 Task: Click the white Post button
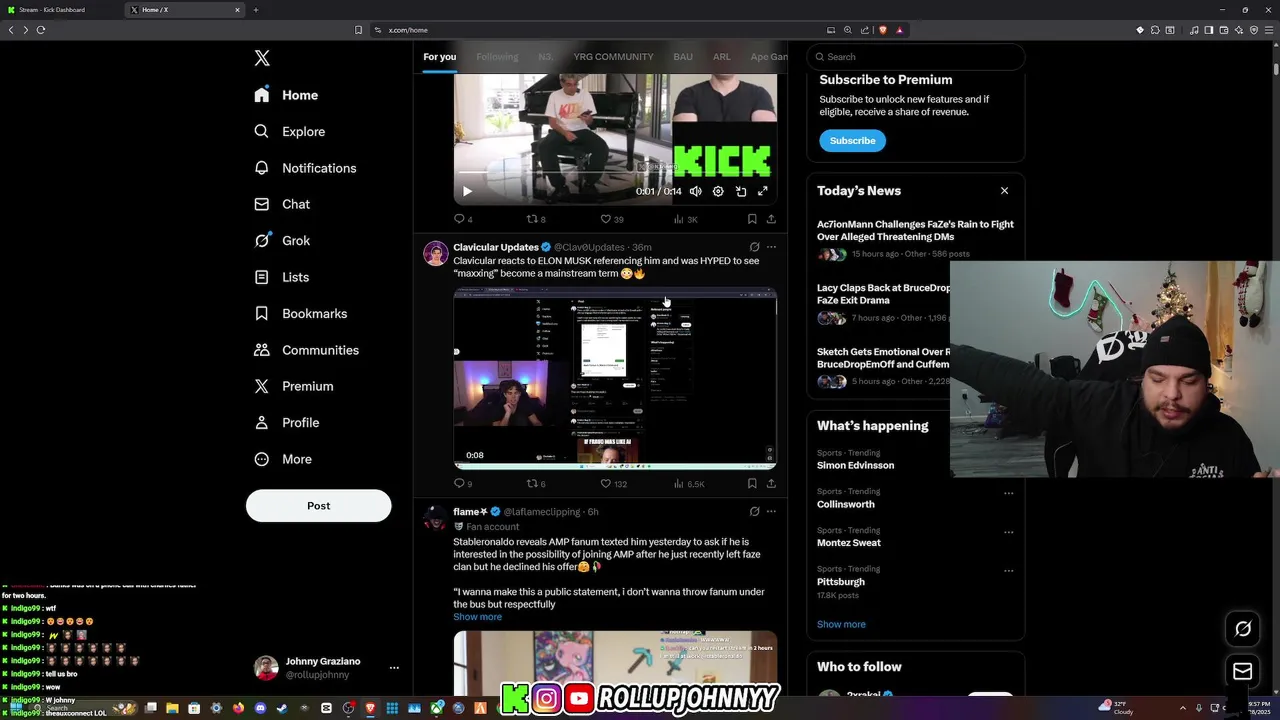click(x=318, y=505)
